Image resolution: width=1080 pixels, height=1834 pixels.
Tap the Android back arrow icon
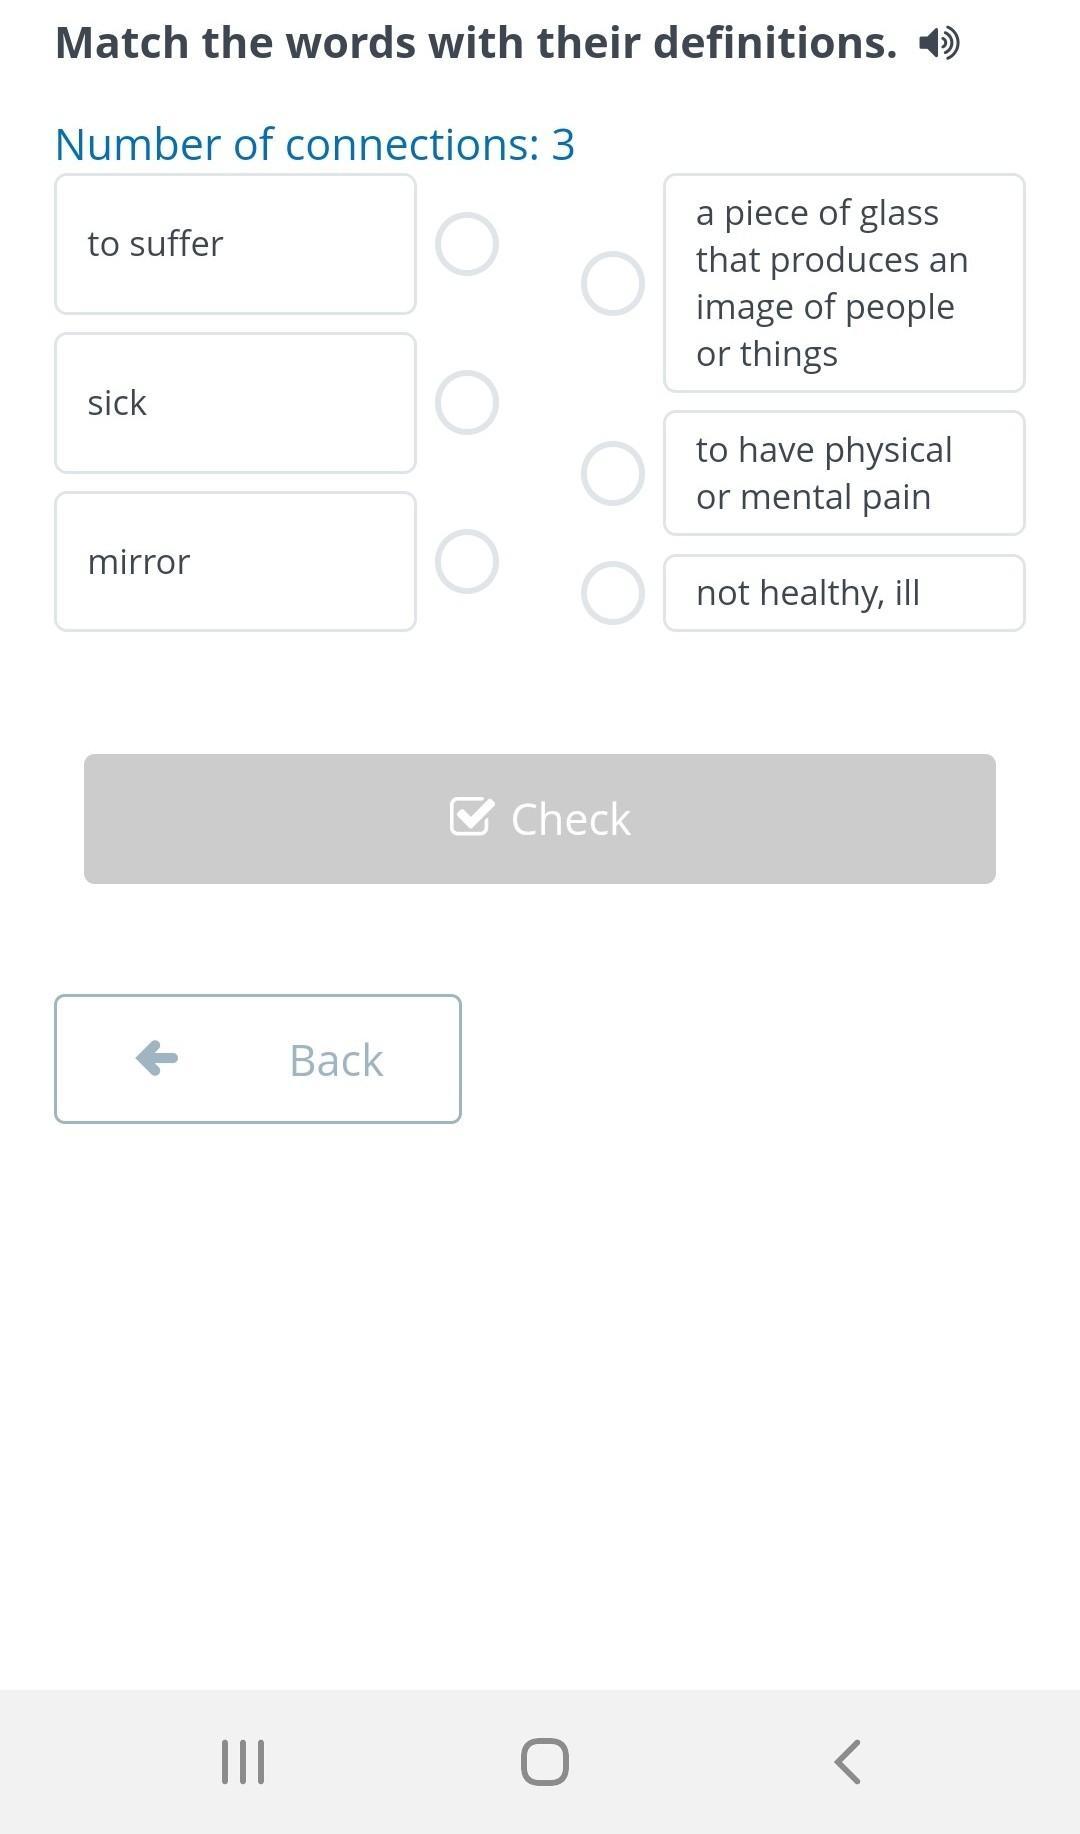click(x=847, y=1762)
